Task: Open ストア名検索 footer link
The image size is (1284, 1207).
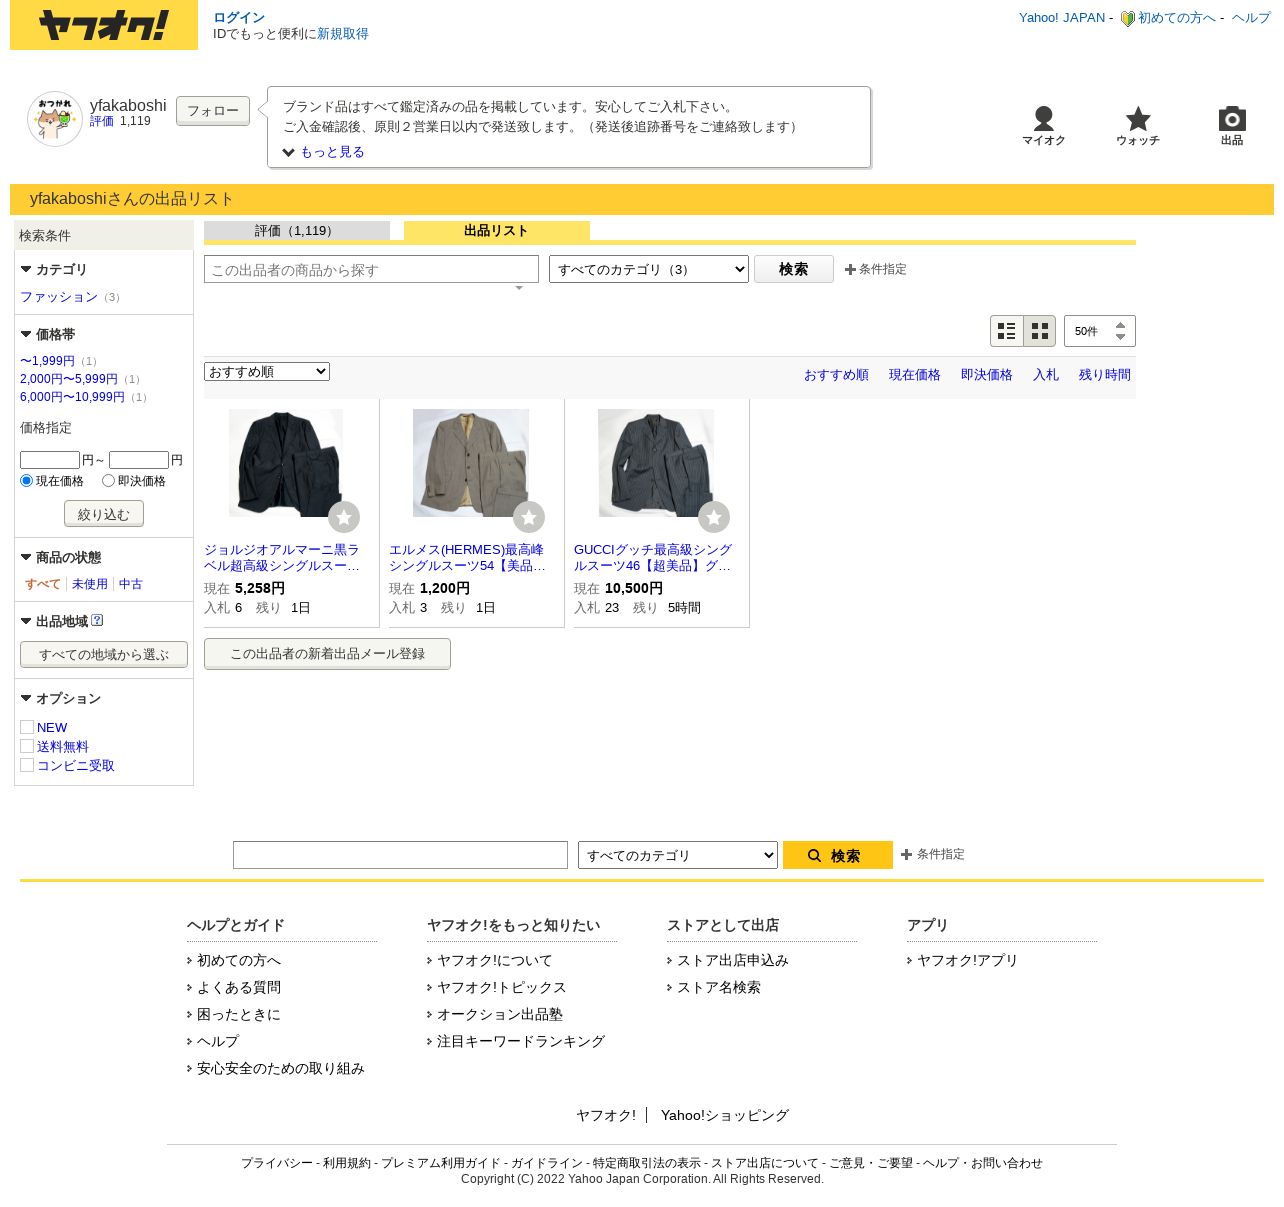Action: [x=719, y=987]
